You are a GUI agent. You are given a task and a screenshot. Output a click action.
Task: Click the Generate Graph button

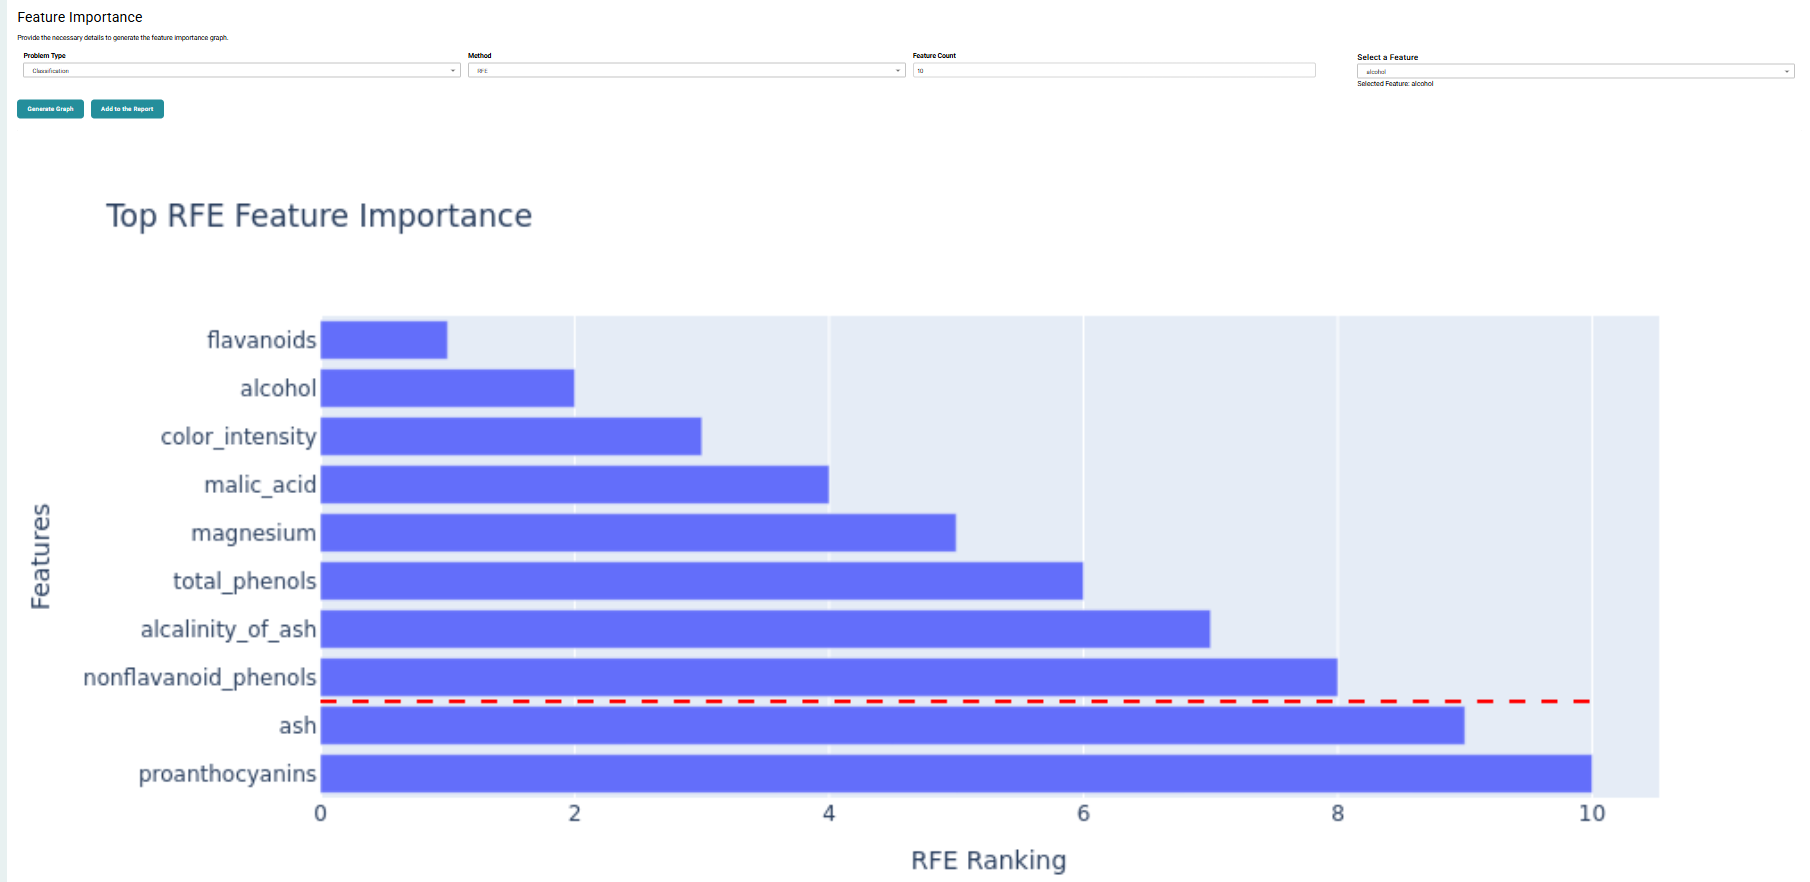(x=50, y=109)
